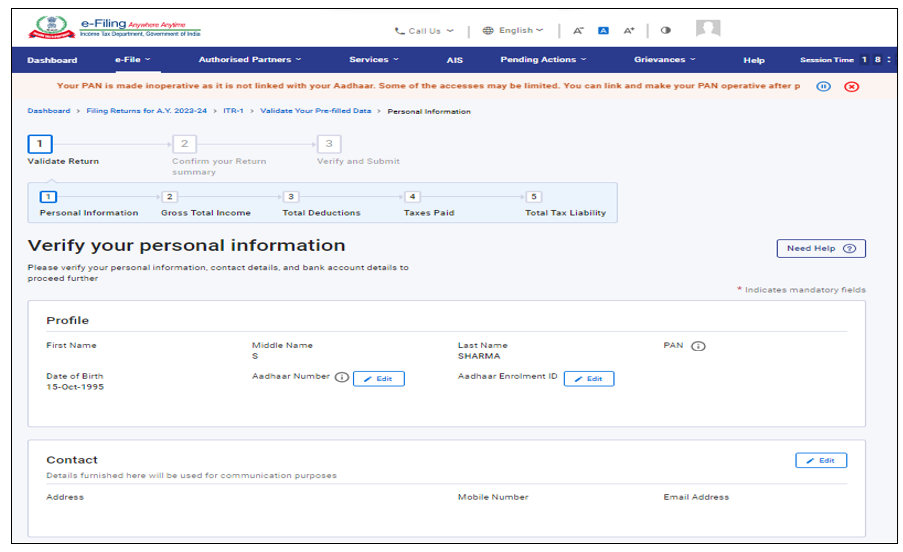Toggle high contrast mode icon
903x552 pixels.
[x=666, y=31]
